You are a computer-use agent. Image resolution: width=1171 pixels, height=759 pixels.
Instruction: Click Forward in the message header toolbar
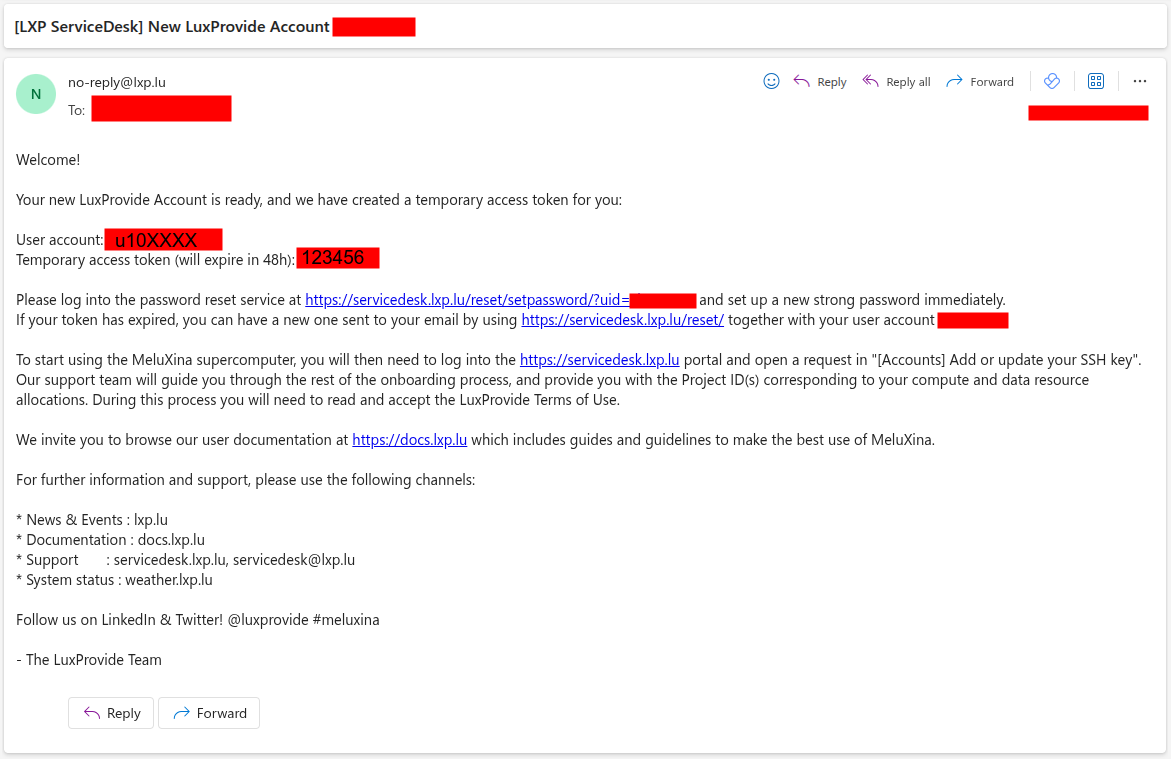[x=980, y=82]
